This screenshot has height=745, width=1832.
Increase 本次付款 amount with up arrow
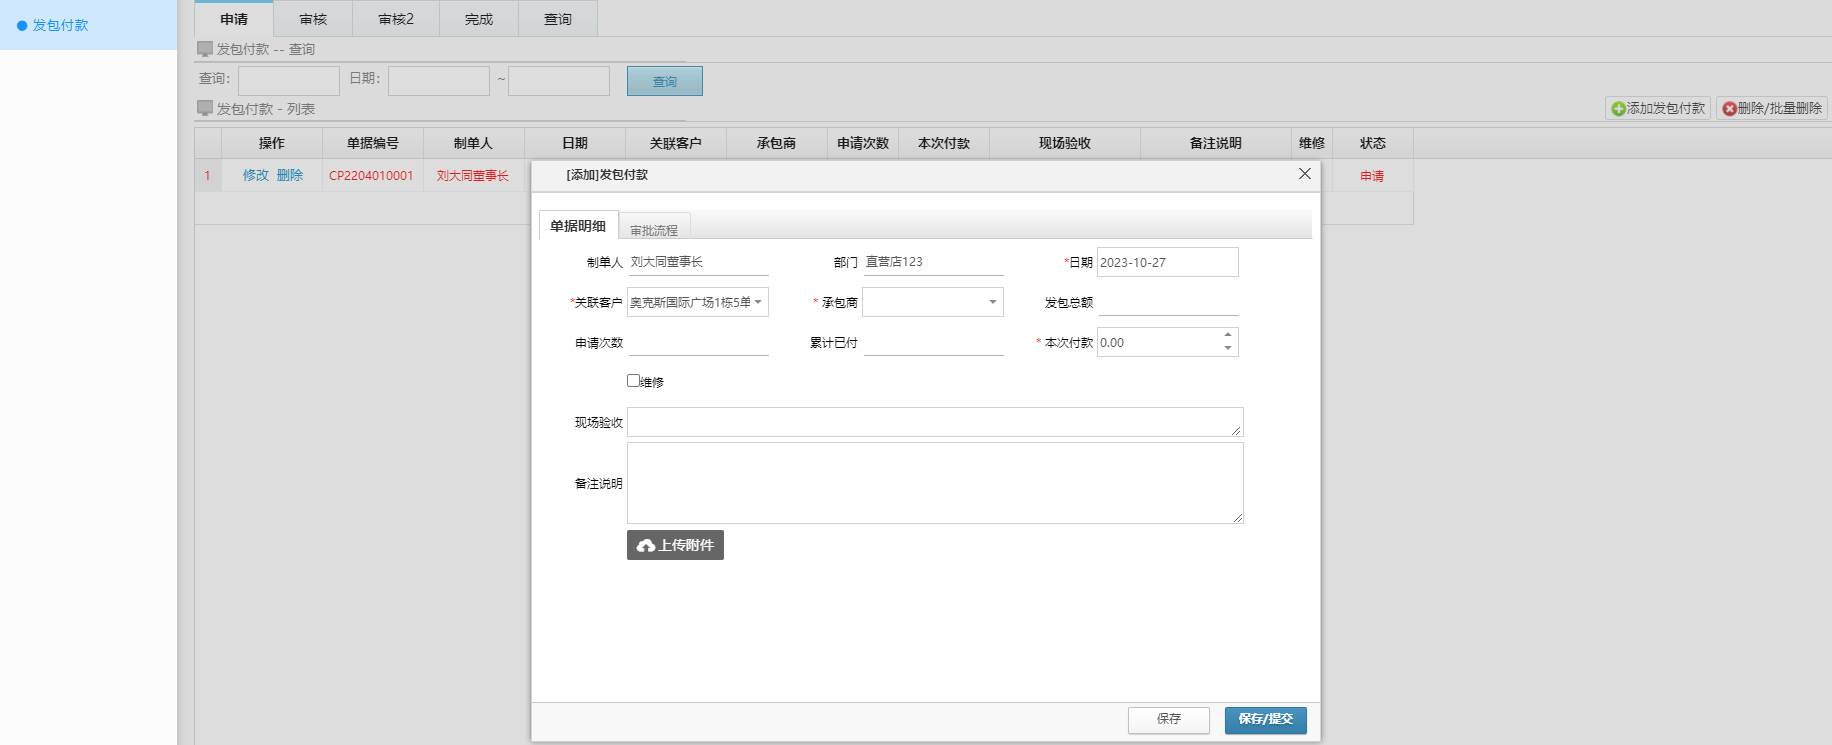[x=1227, y=335]
